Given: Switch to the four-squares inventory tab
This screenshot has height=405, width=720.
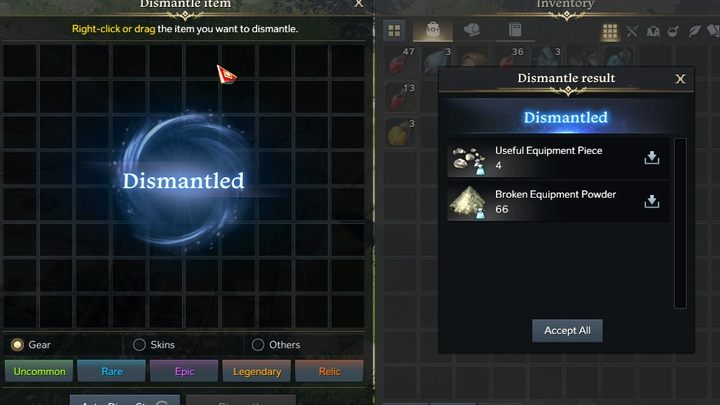Looking at the screenshot, I should point(394,31).
